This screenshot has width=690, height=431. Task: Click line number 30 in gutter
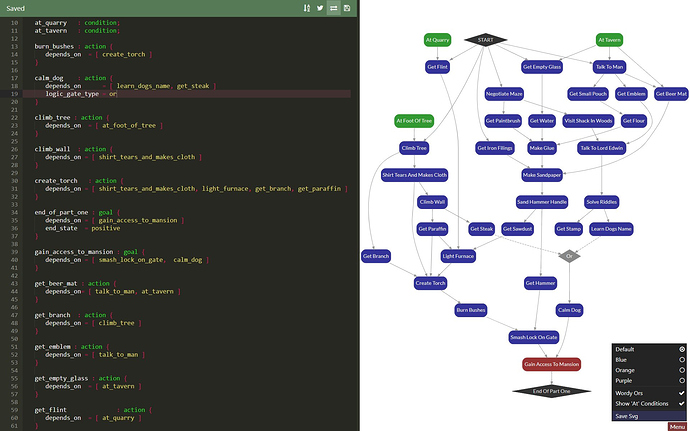[x=15, y=181]
